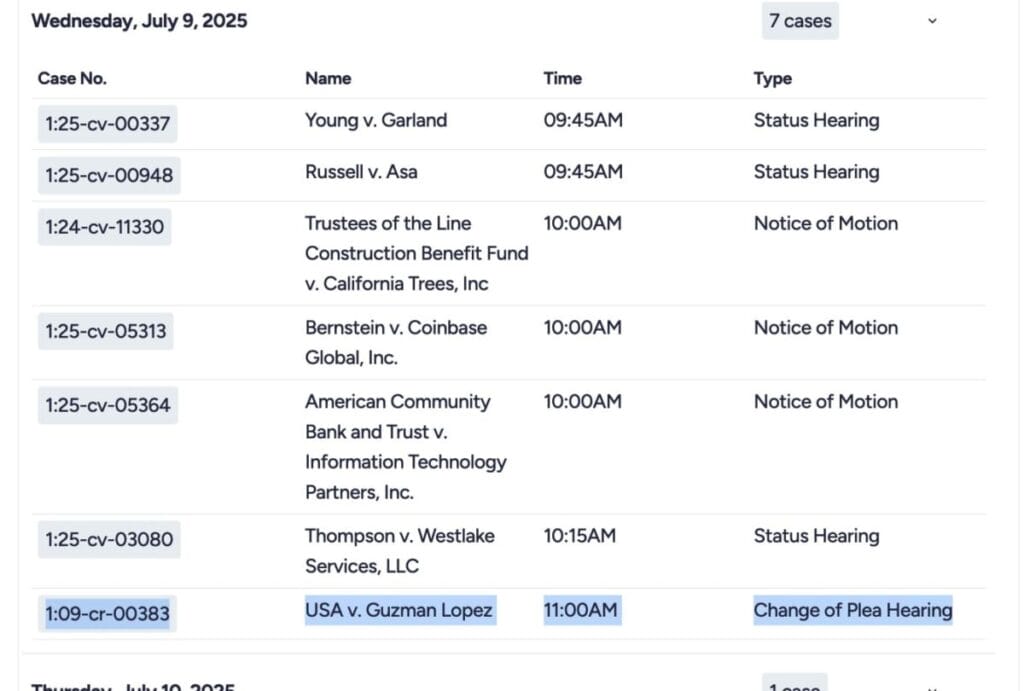Open highlighted case 1:09-cr-00383
The width and height of the screenshot is (1024, 691).
pos(107,613)
